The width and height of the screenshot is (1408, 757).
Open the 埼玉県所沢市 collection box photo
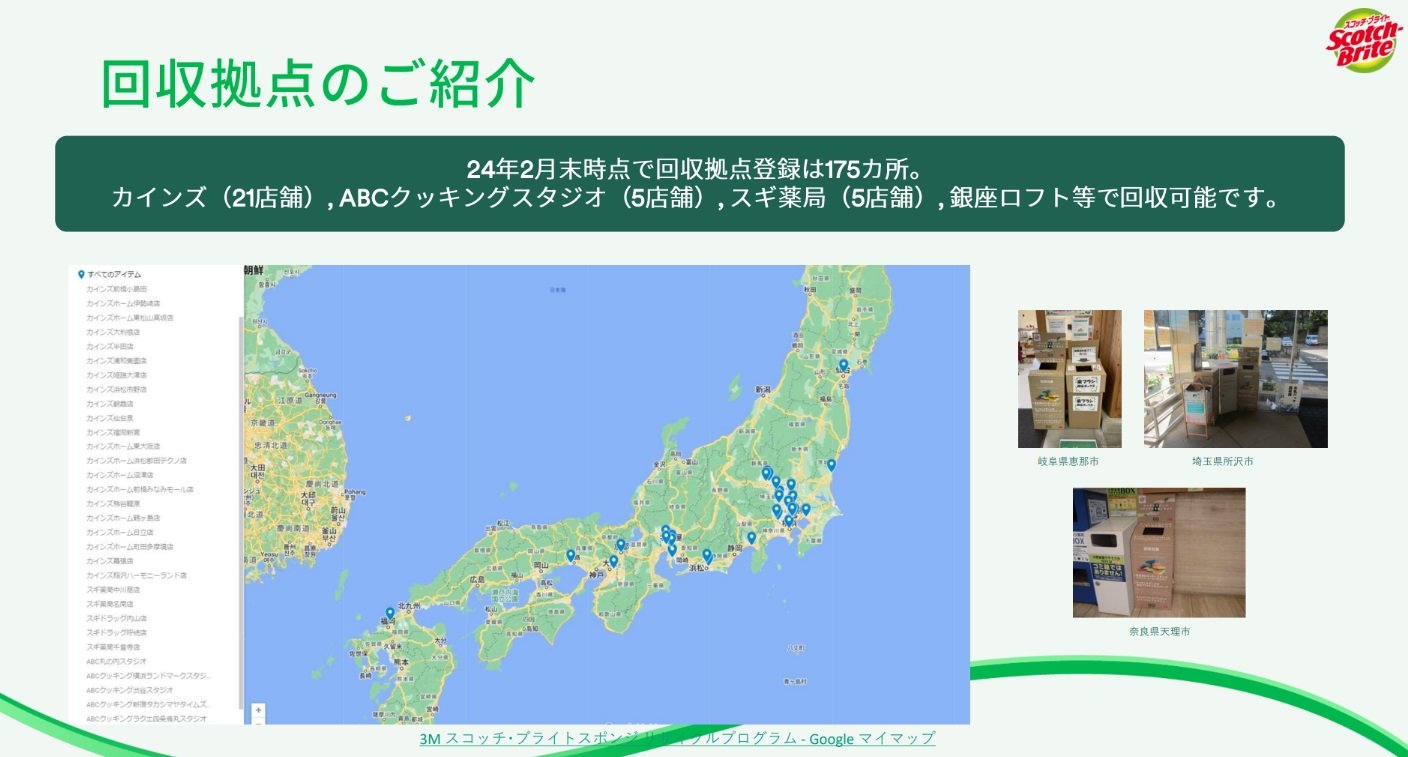pos(1236,378)
